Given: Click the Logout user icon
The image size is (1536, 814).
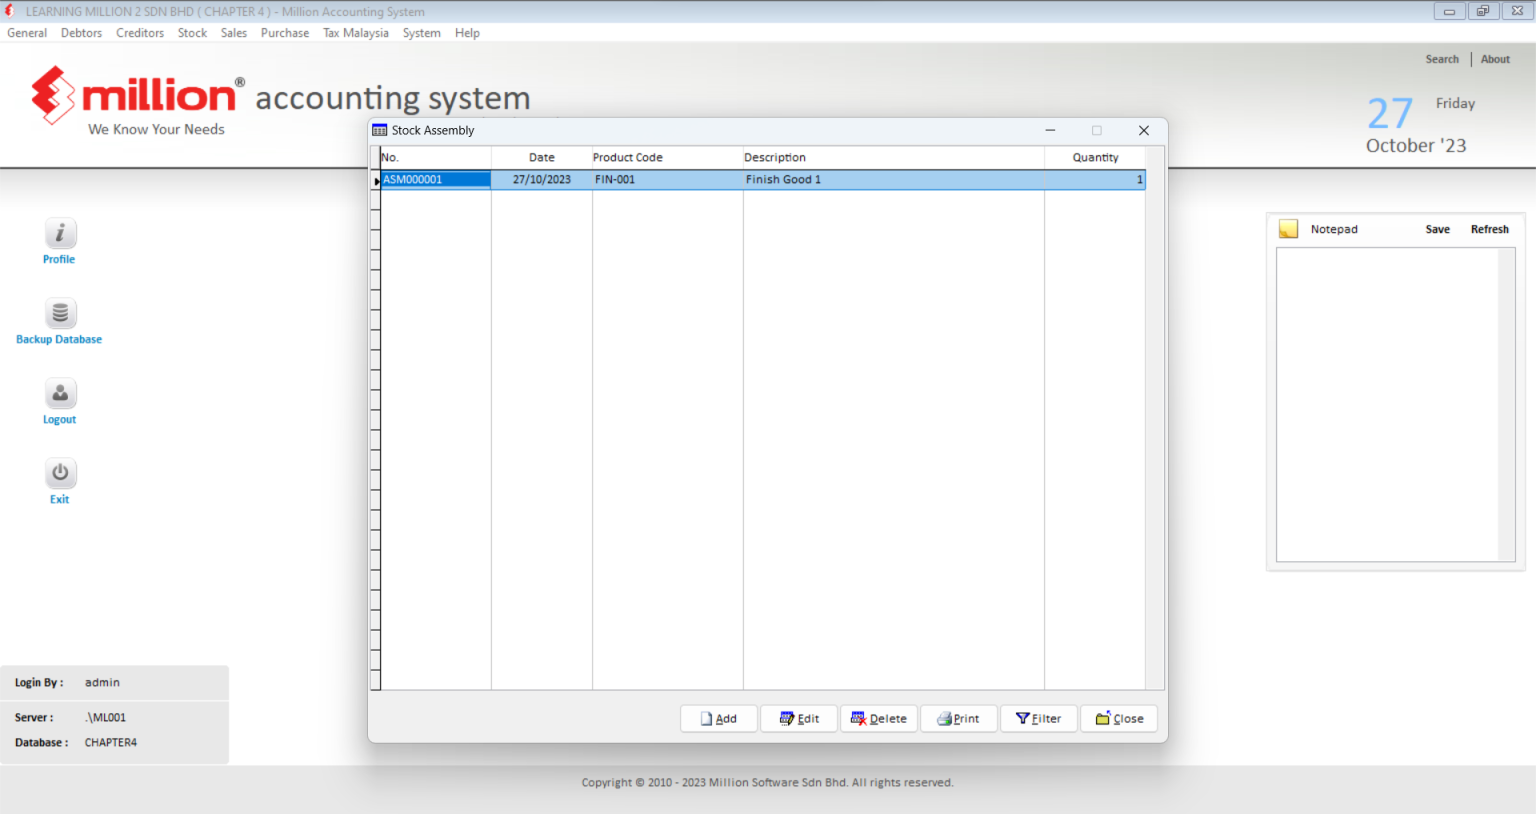Looking at the screenshot, I should [60, 393].
